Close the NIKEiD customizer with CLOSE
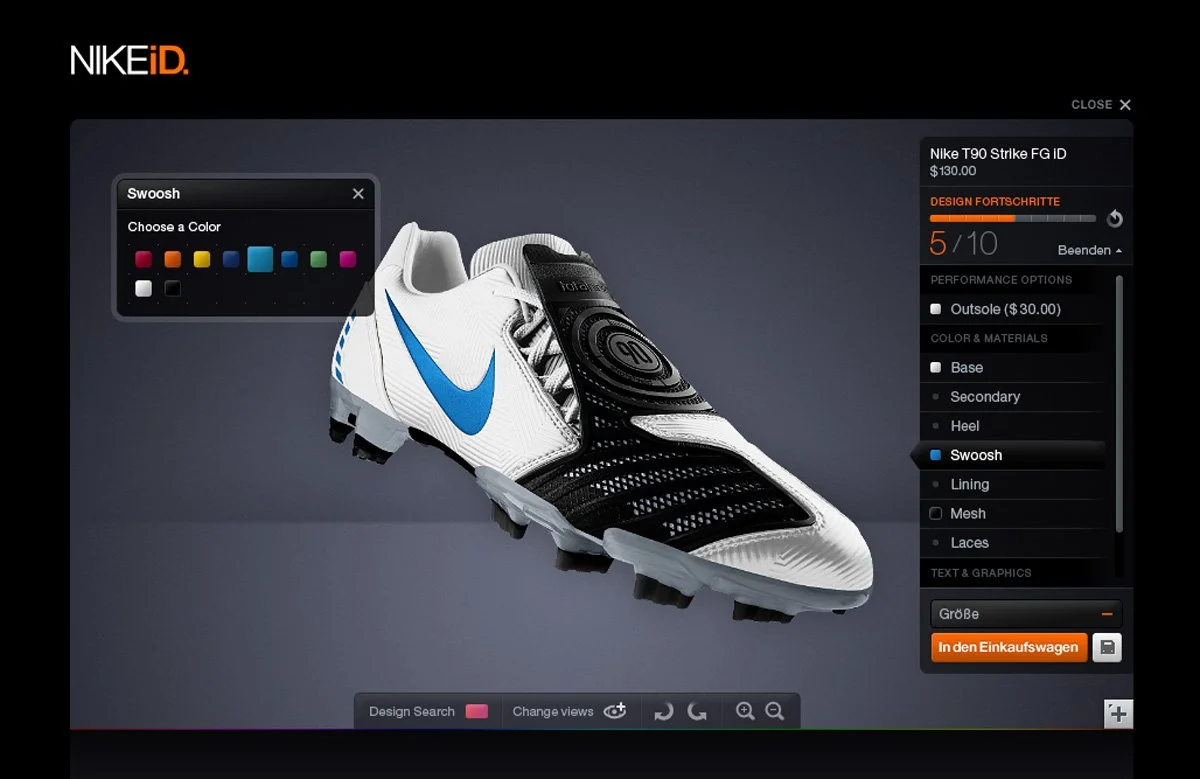1200x779 pixels. point(1101,104)
